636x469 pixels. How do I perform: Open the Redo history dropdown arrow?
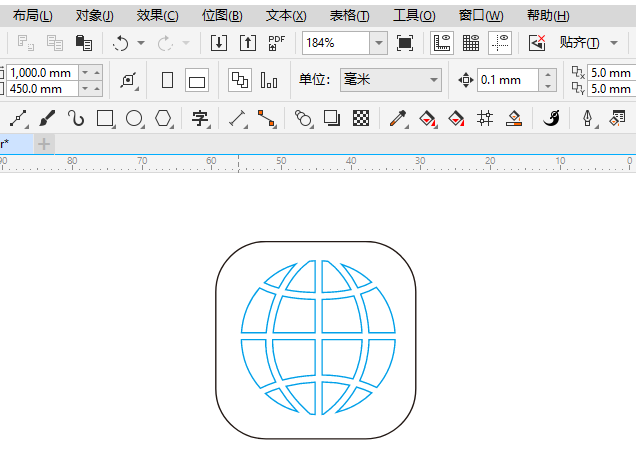[186, 43]
